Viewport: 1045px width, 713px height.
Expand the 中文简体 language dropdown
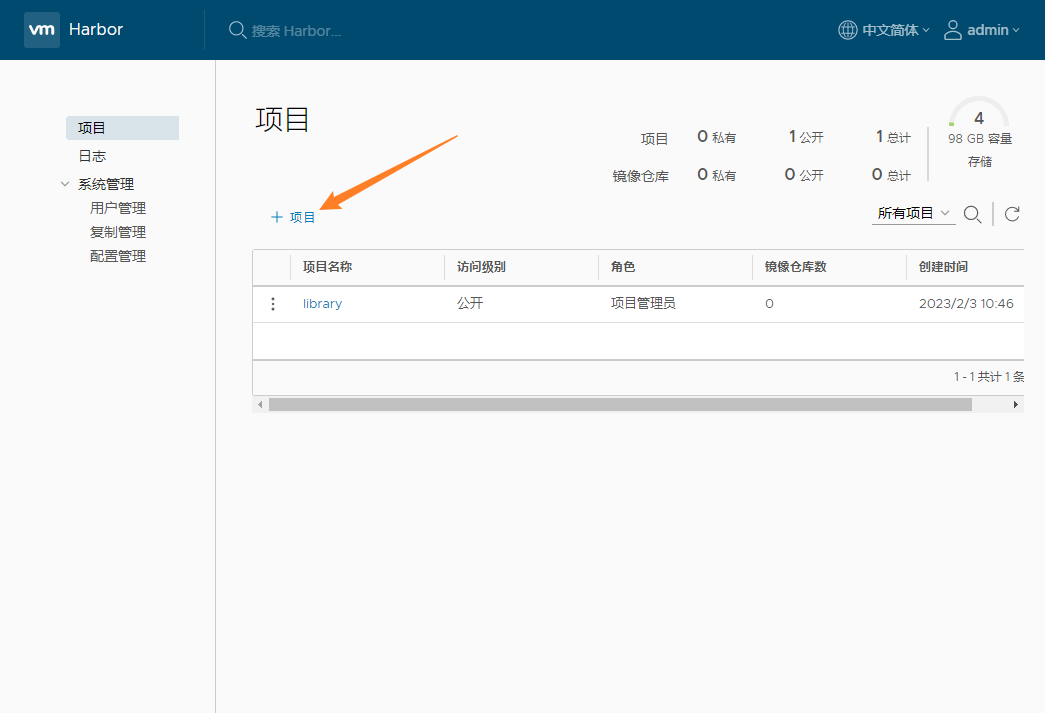click(896, 30)
